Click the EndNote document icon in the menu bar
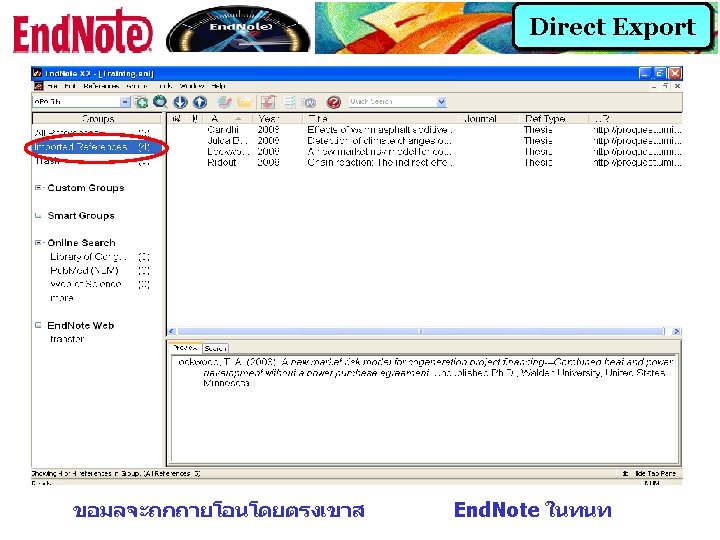720x540 pixels. pyautogui.click(x=39, y=86)
